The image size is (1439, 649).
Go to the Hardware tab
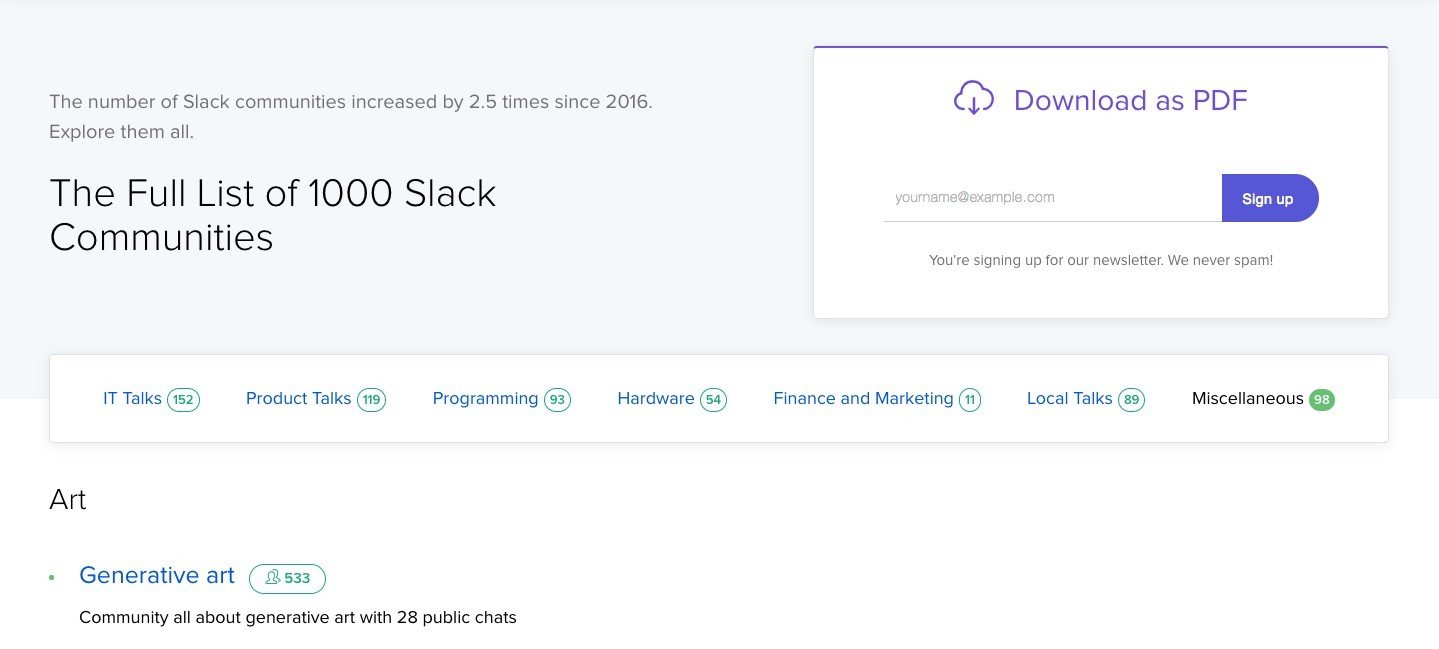(x=655, y=399)
